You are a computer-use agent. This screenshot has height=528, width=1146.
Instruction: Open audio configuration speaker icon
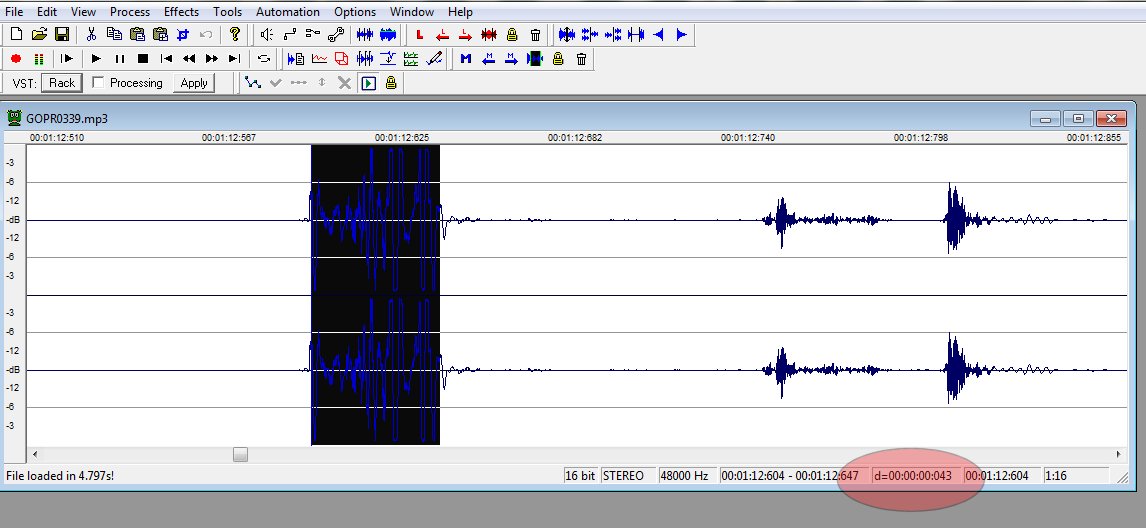267,34
